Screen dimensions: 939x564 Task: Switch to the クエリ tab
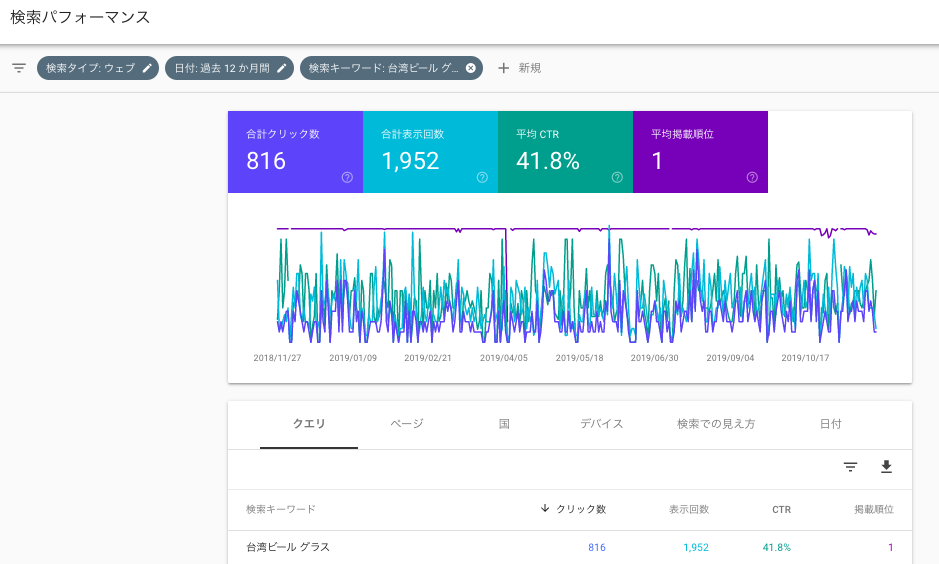point(309,424)
